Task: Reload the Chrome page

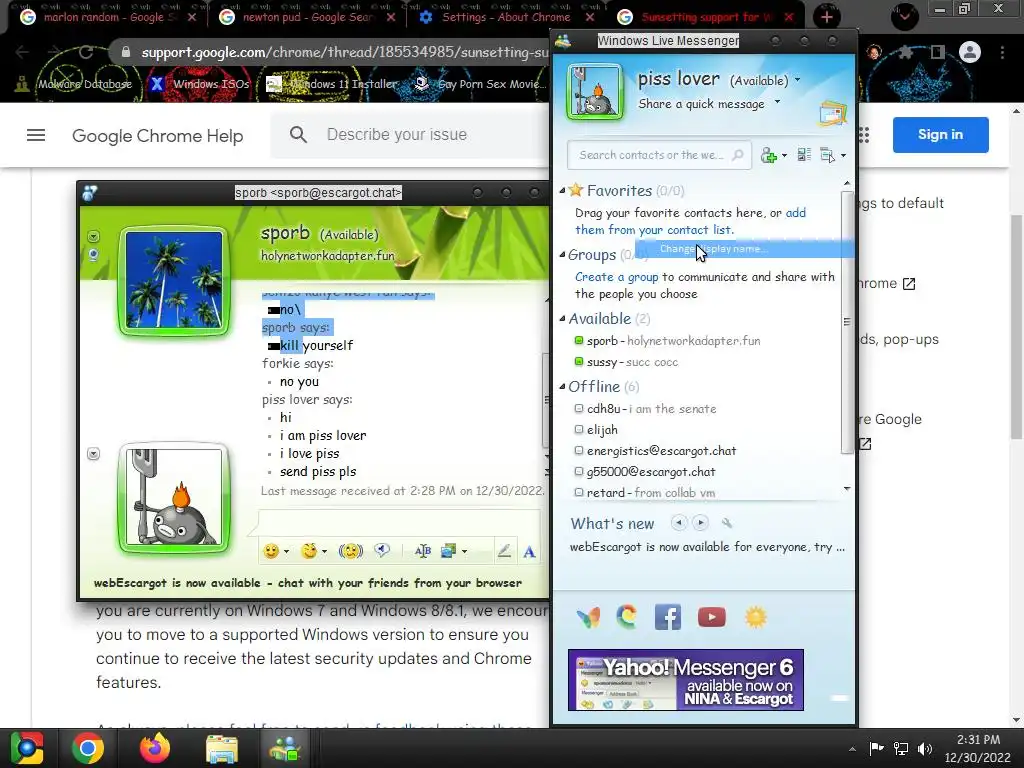Action: click(x=86, y=52)
